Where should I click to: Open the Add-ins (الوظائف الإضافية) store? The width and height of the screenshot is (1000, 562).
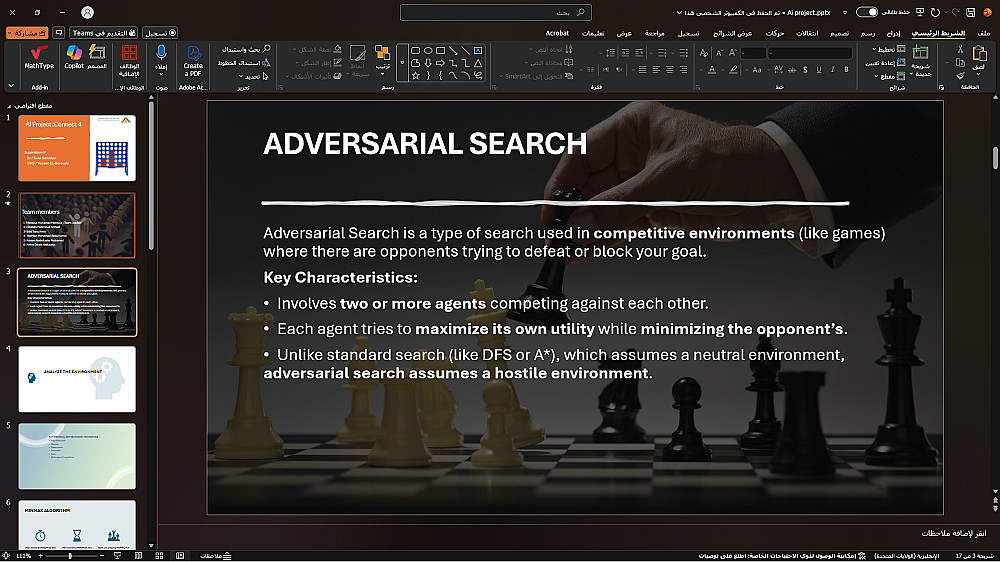click(129, 61)
